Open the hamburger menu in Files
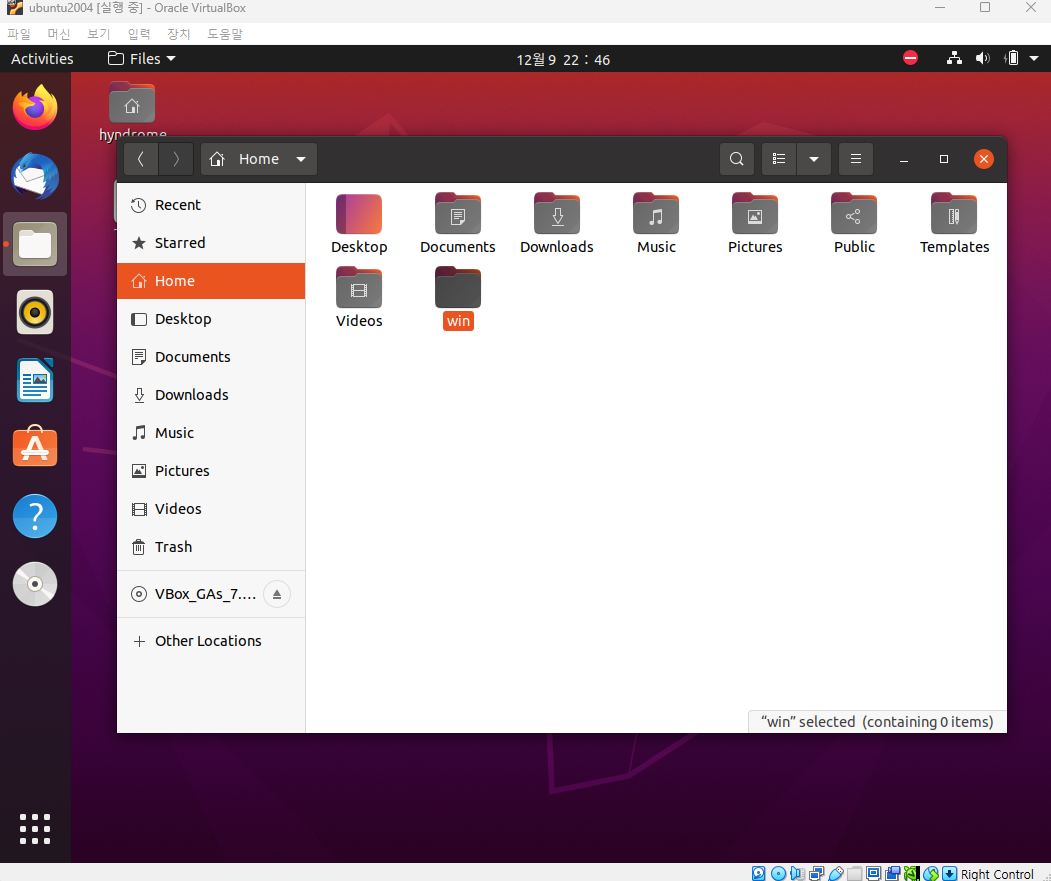This screenshot has height=881, width=1051. [856, 159]
